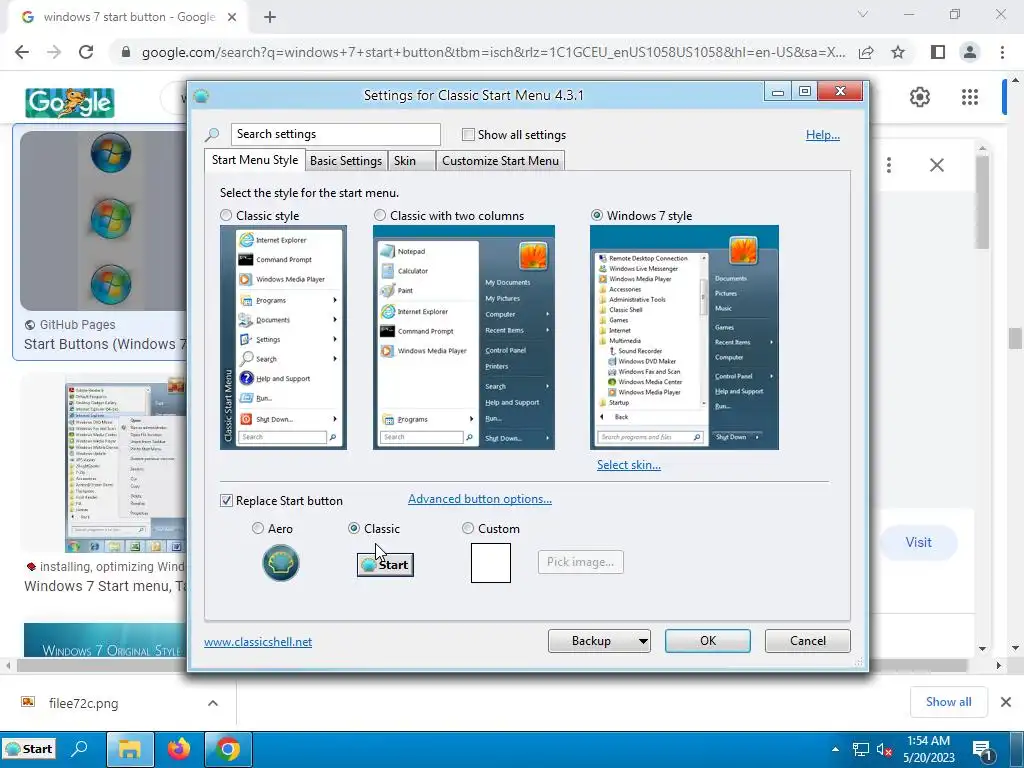Enable Show all settings checkbox
Screen dimensions: 1024x768
click(468, 135)
